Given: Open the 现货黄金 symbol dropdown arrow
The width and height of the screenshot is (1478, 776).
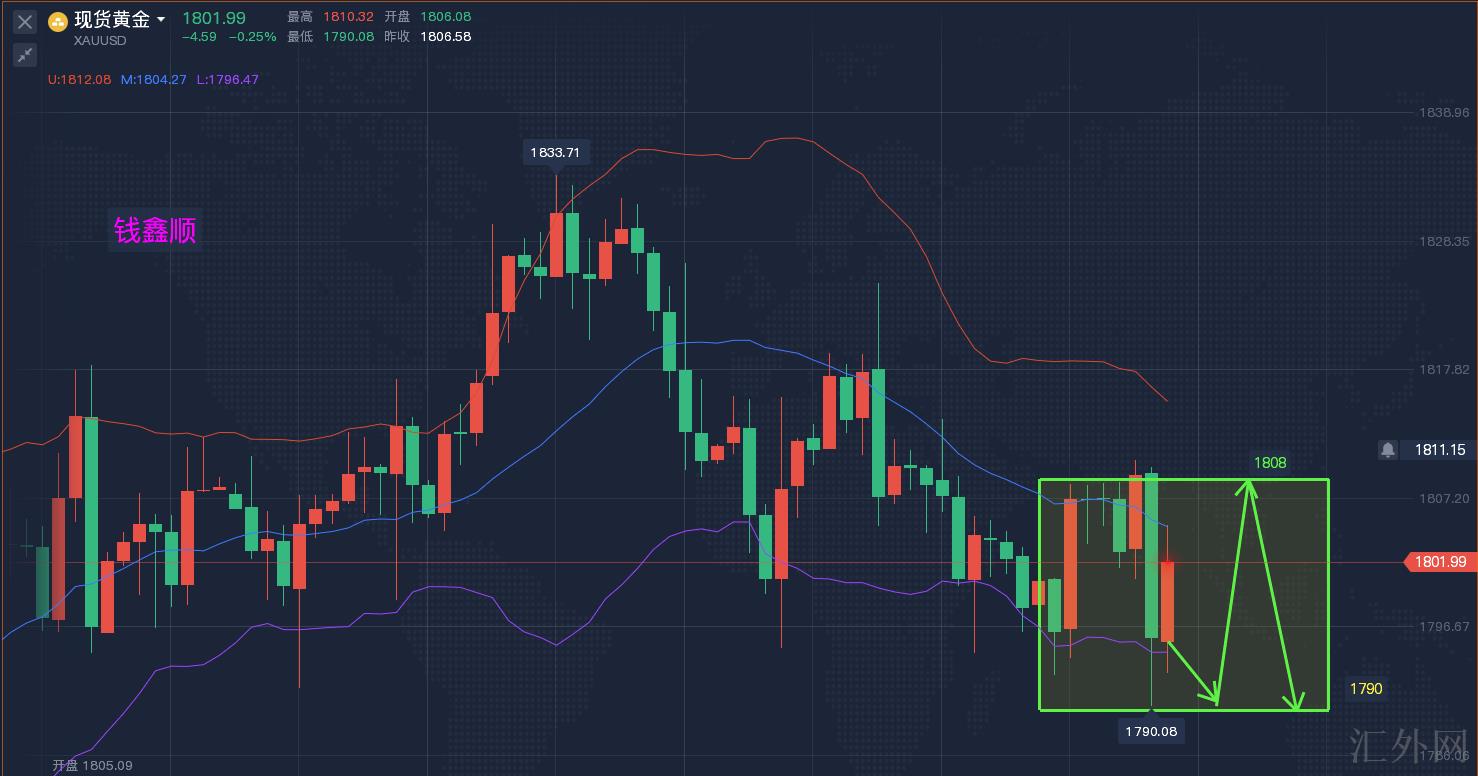Looking at the screenshot, I should pyautogui.click(x=161, y=19).
